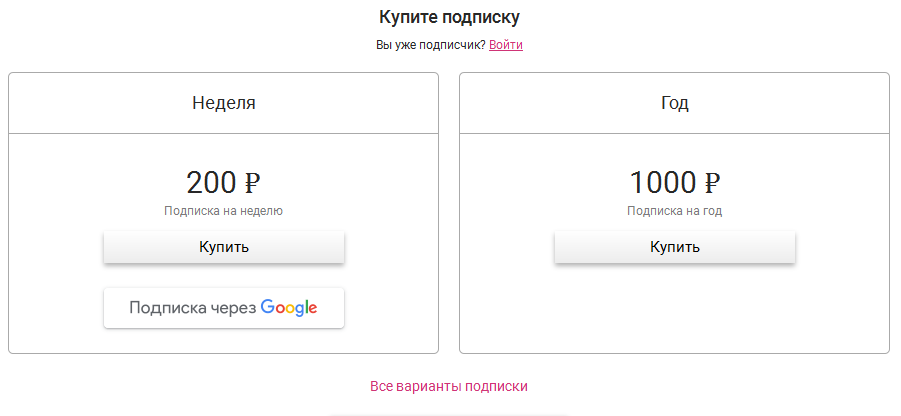Image resolution: width=901 pixels, height=416 pixels.
Task: Buy the weekly subscription with Купить
Action: pos(224,247)
